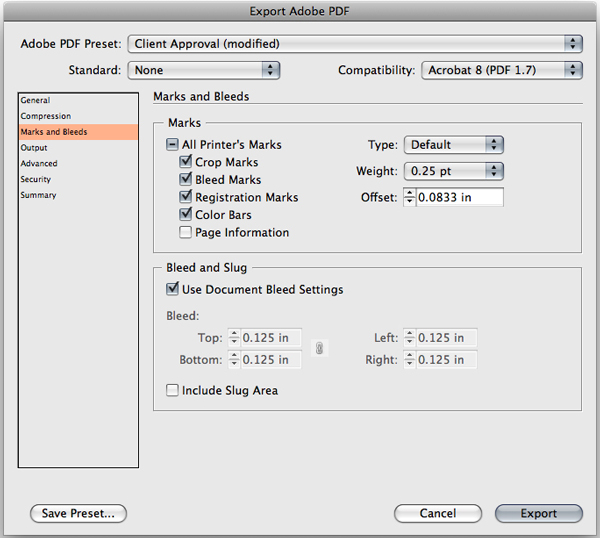
Task: Uncheck the Crop Marks checkbox
Action: click(186, 161)
